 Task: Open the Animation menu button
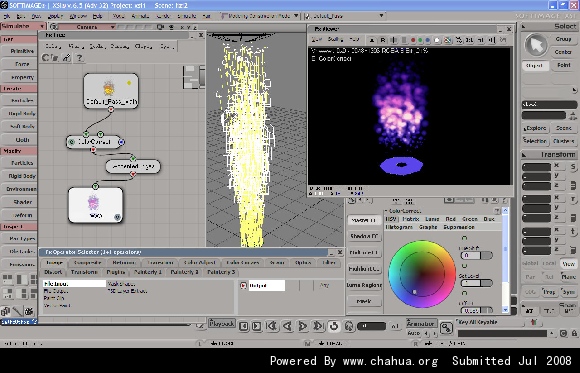click(421, 323)
